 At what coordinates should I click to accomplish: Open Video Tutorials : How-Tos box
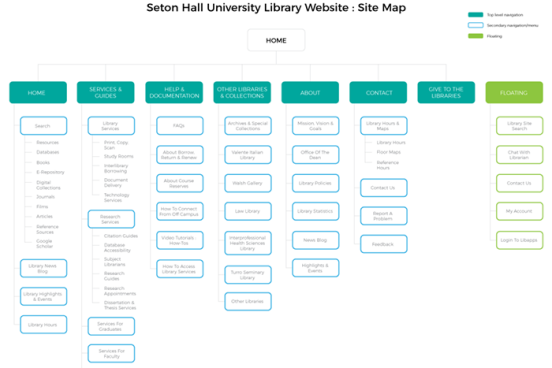click(x=180, y=240)
